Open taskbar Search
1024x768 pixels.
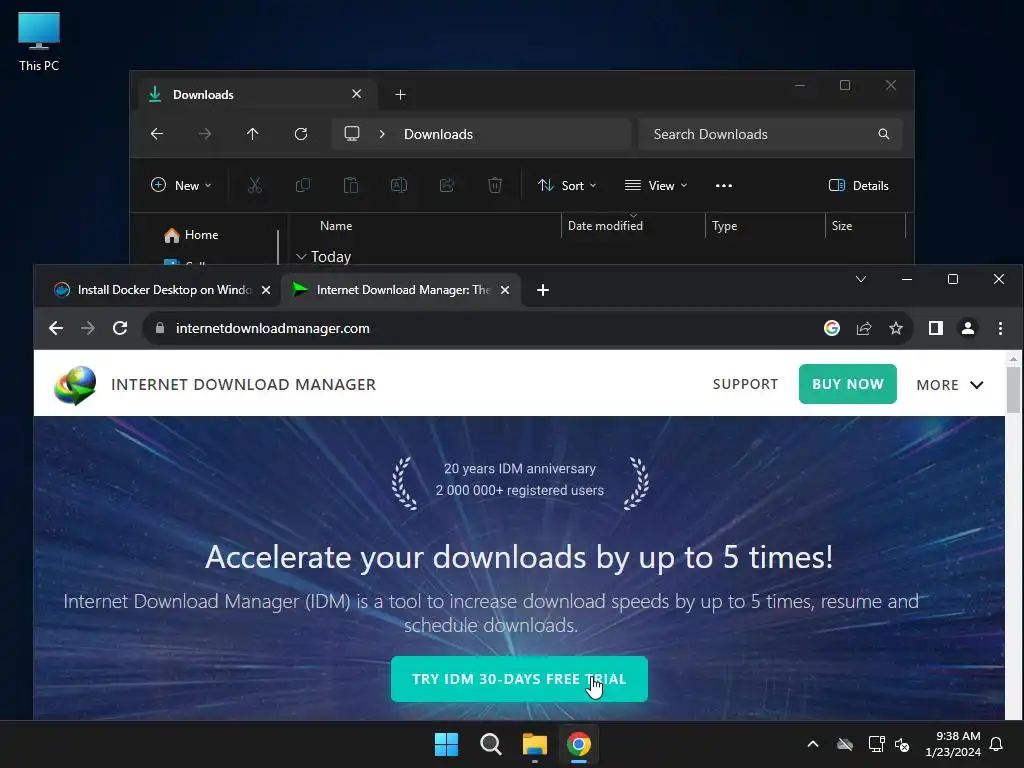490,744
